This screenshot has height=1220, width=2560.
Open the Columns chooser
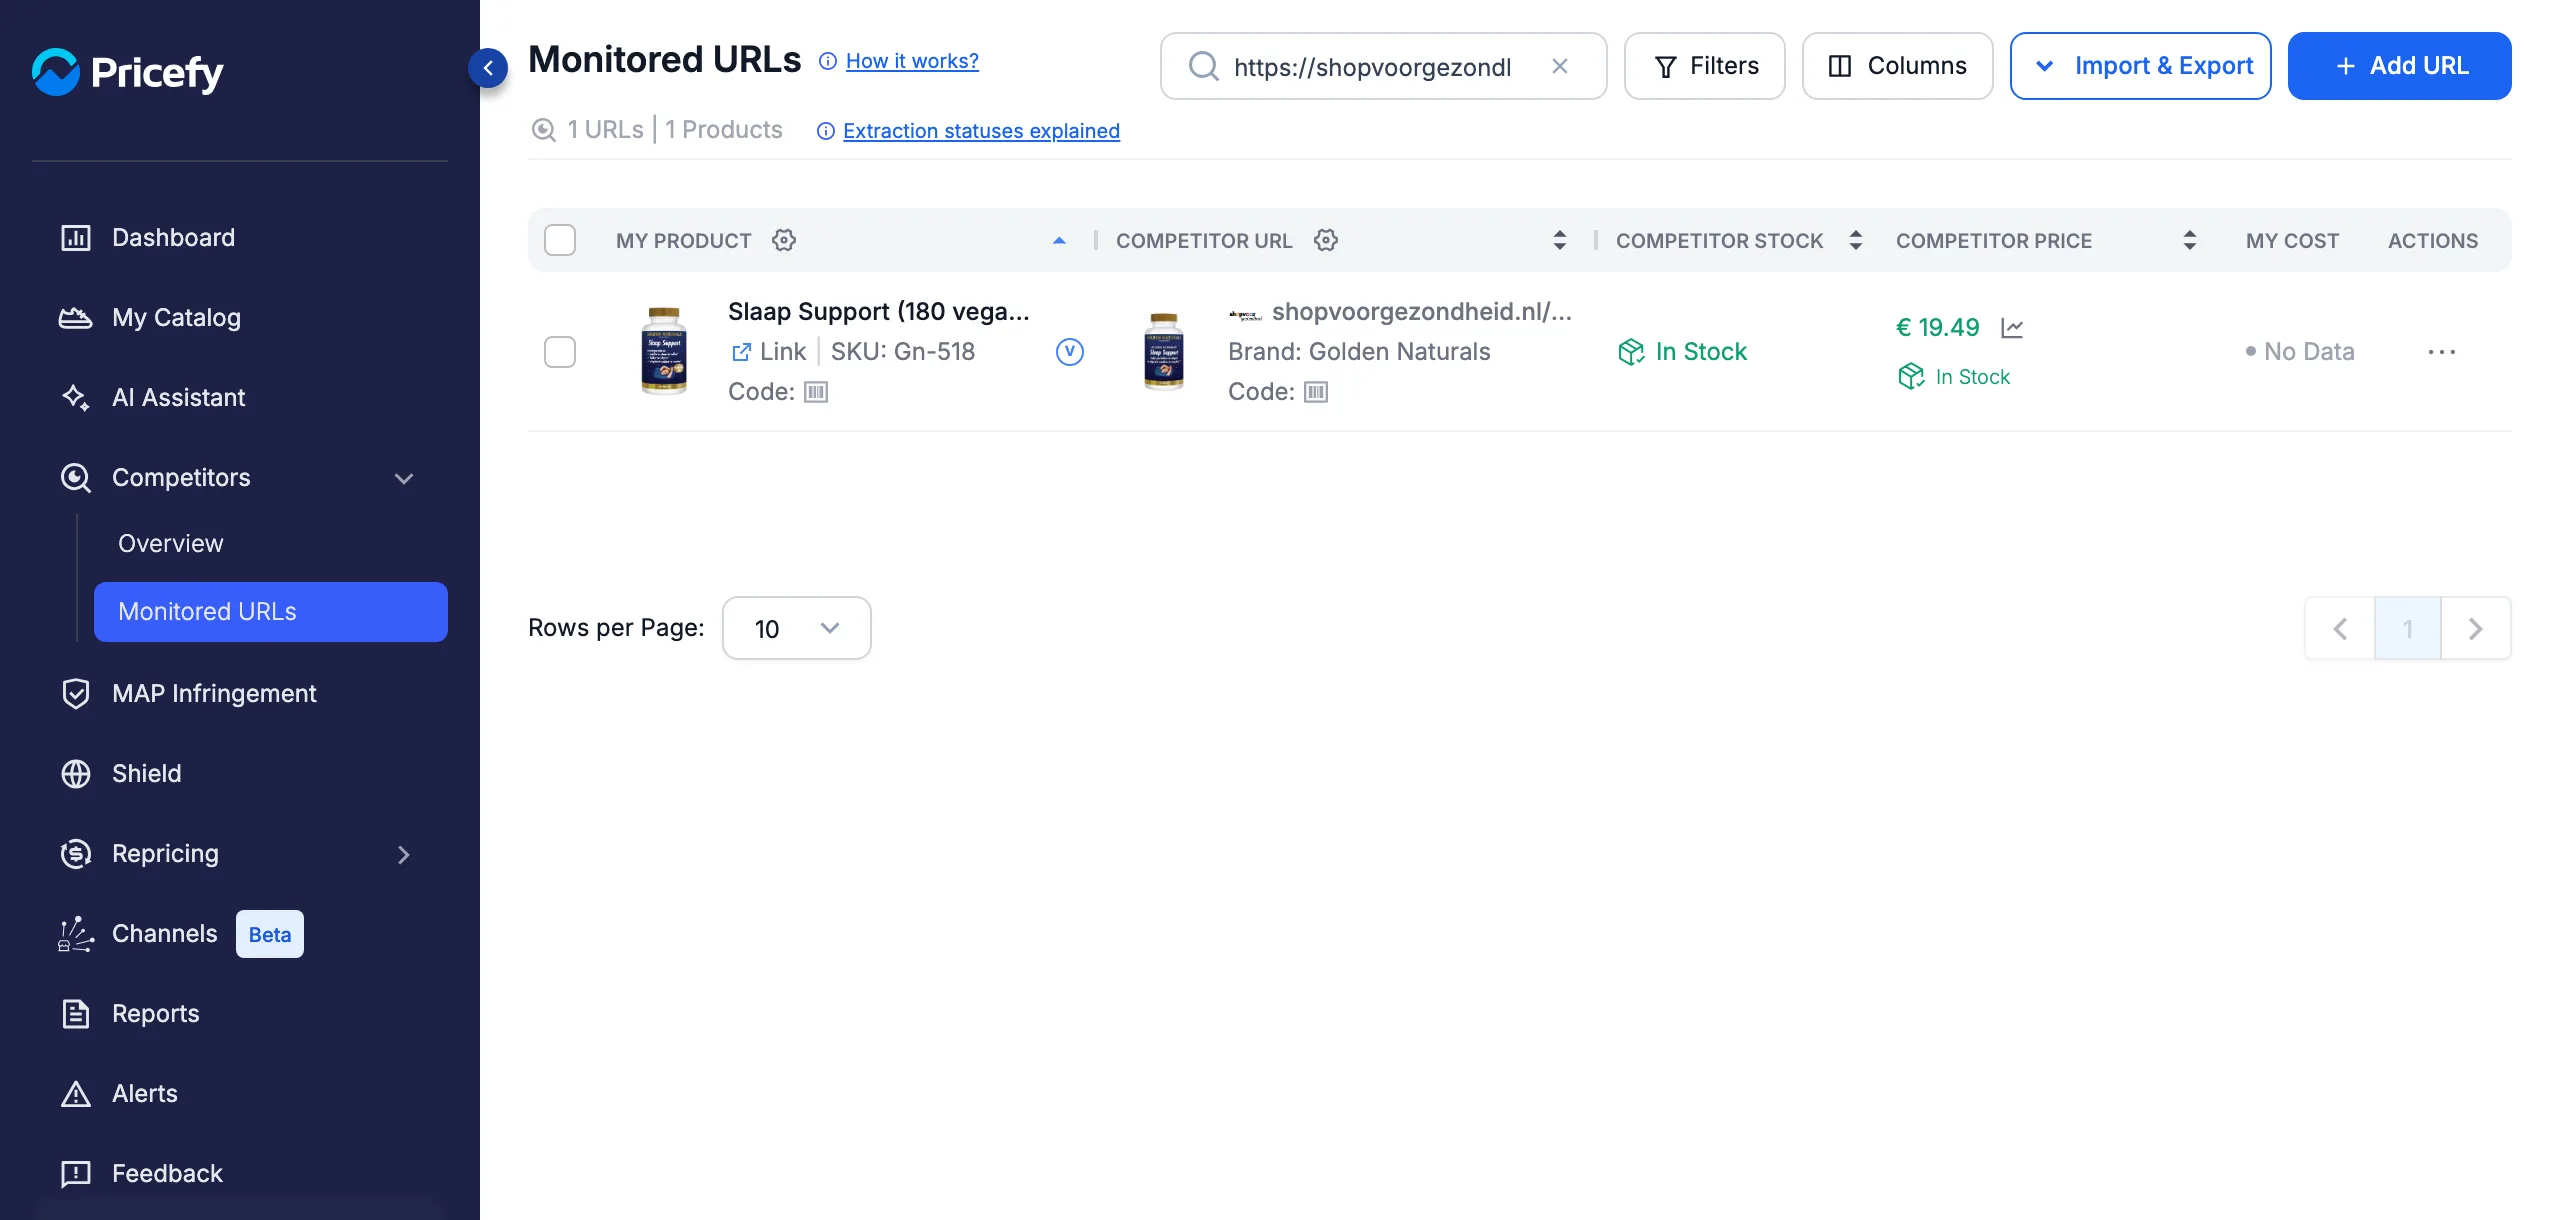(x=1898, y=66)
